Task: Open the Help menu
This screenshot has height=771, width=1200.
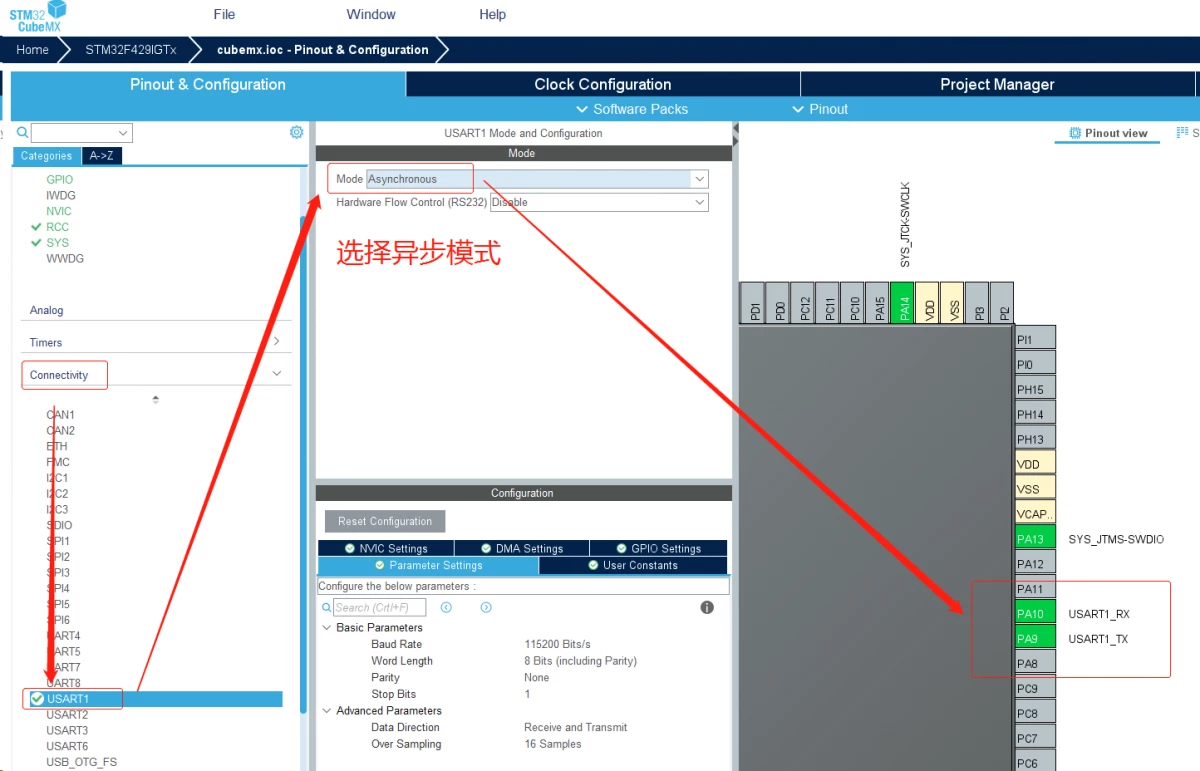Action: 492,14
